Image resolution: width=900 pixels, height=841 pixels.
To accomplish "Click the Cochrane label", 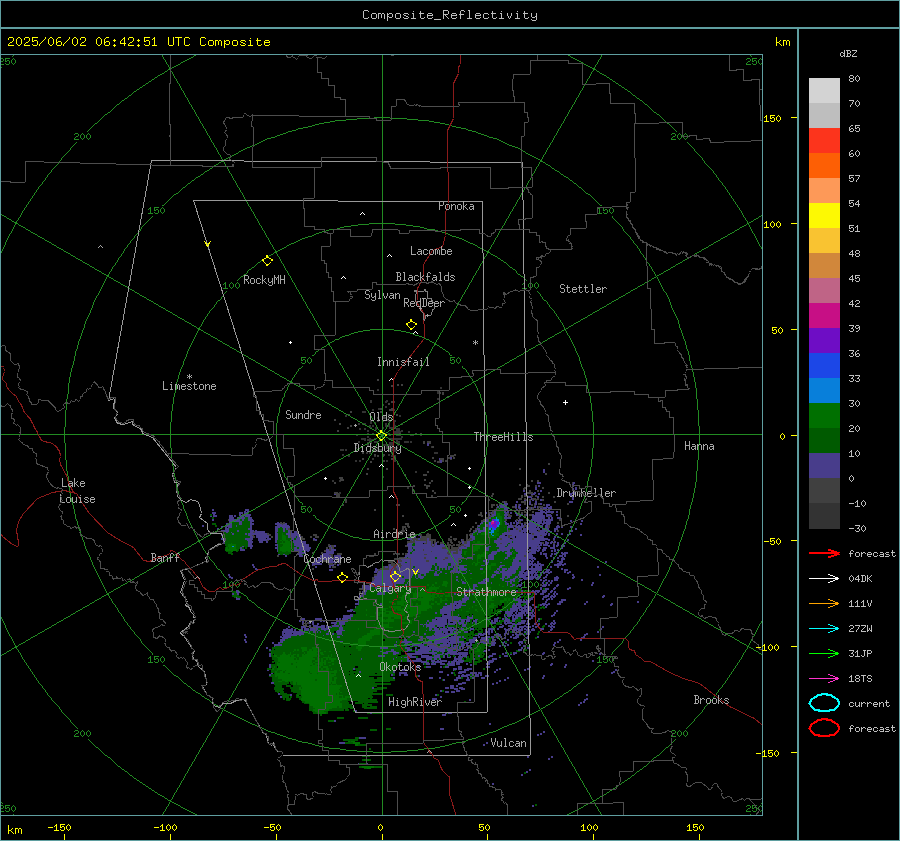I will [327, 559].
